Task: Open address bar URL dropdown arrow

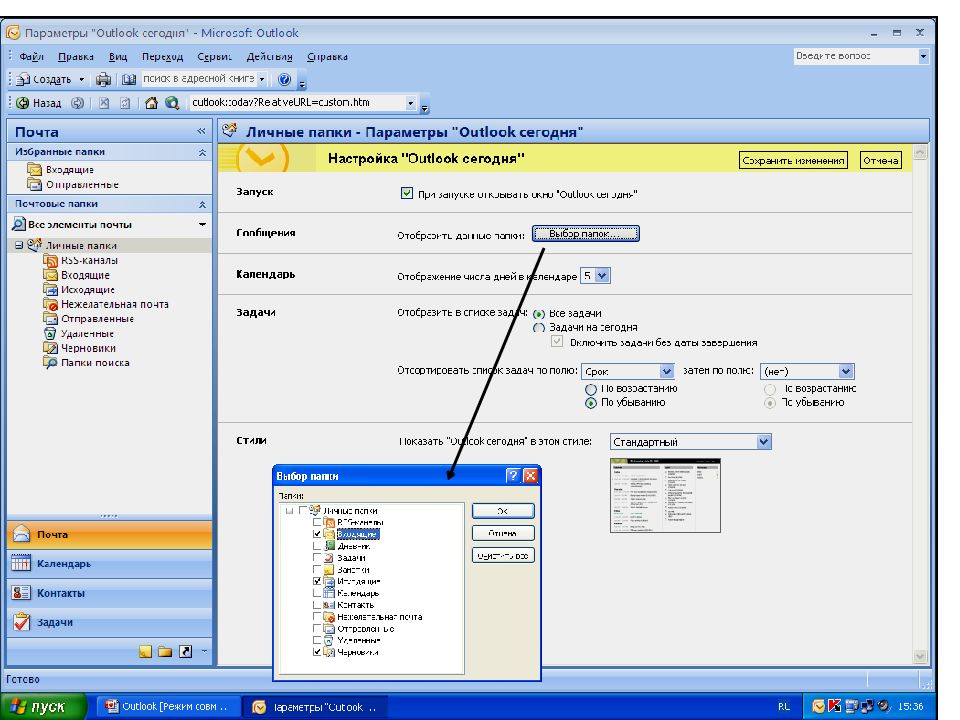Action: point(410,103)
